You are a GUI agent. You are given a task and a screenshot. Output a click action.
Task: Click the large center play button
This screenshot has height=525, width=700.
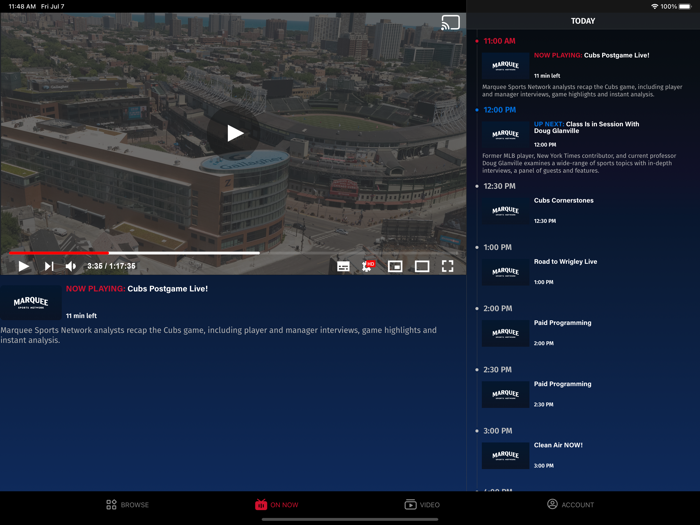pyautogui.click(x=233, y=133)
